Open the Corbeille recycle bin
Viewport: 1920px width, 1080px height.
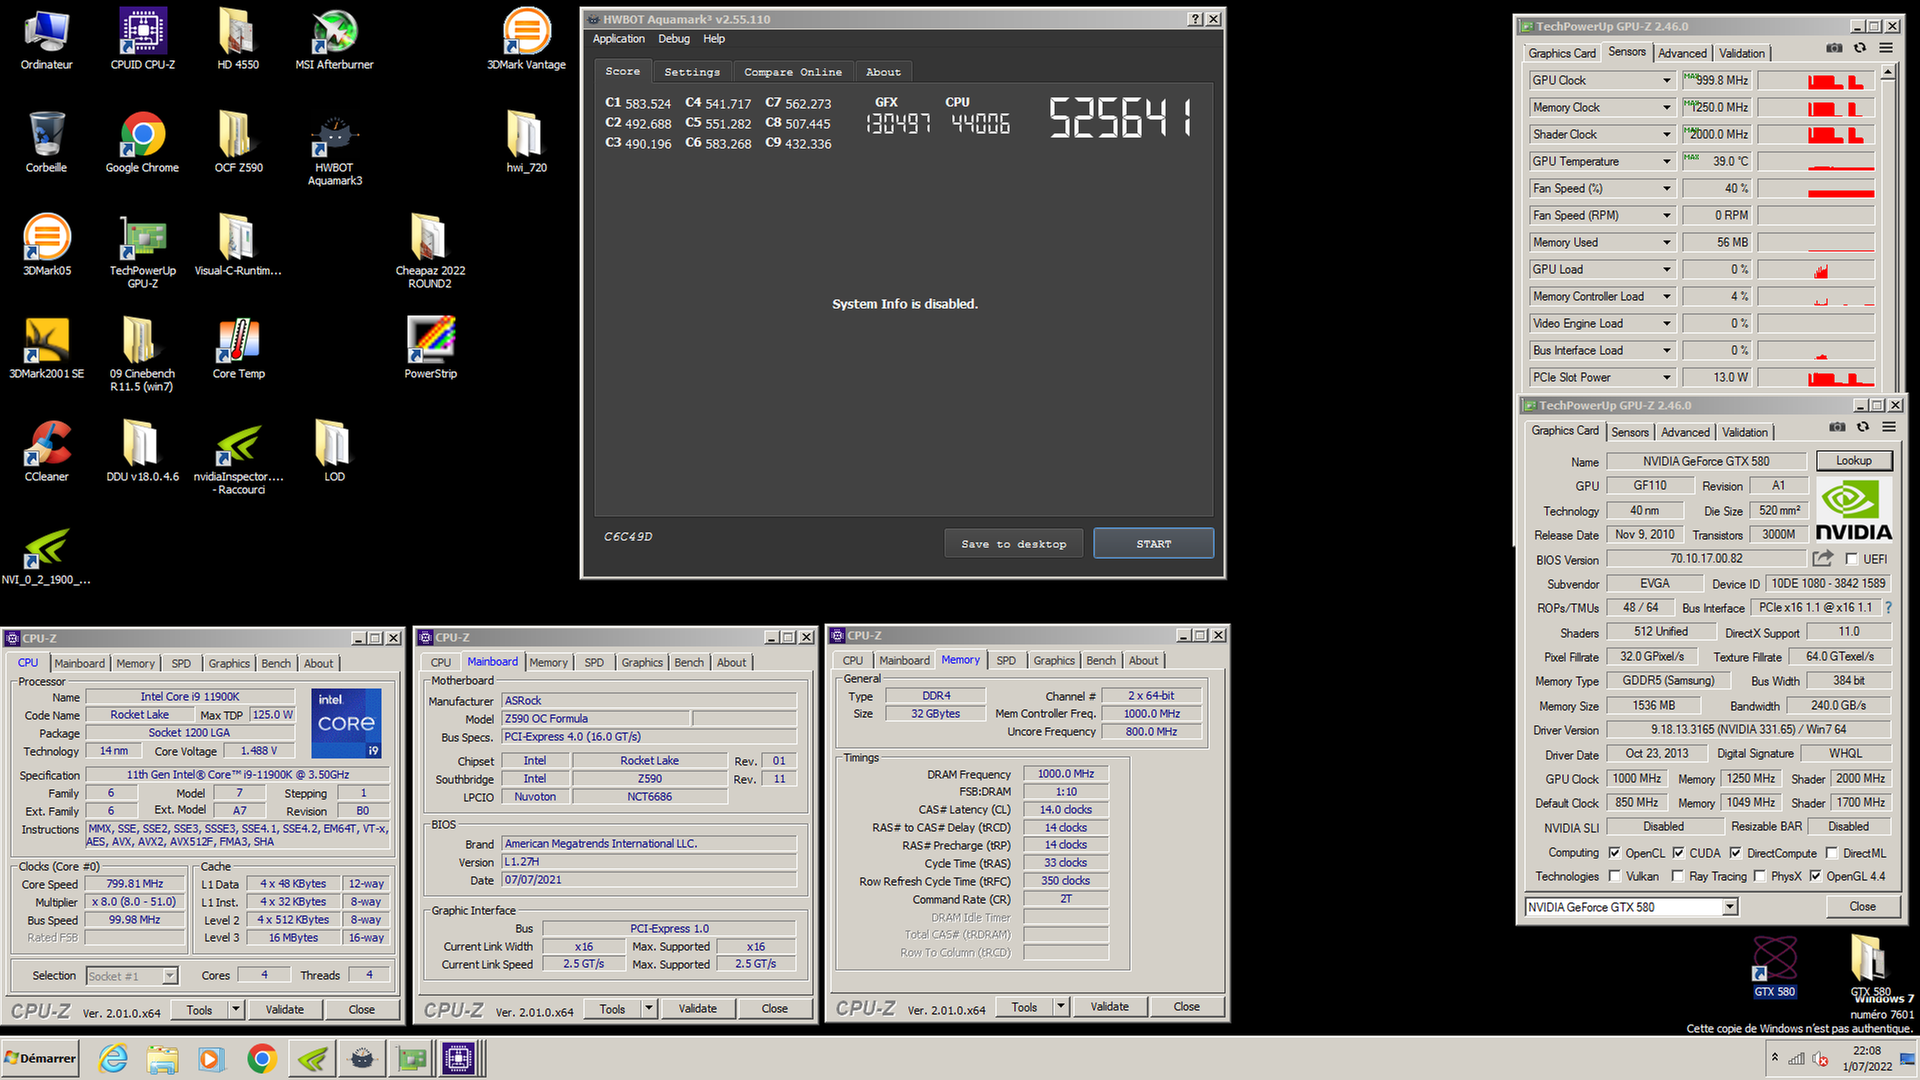tap(47, 142)
